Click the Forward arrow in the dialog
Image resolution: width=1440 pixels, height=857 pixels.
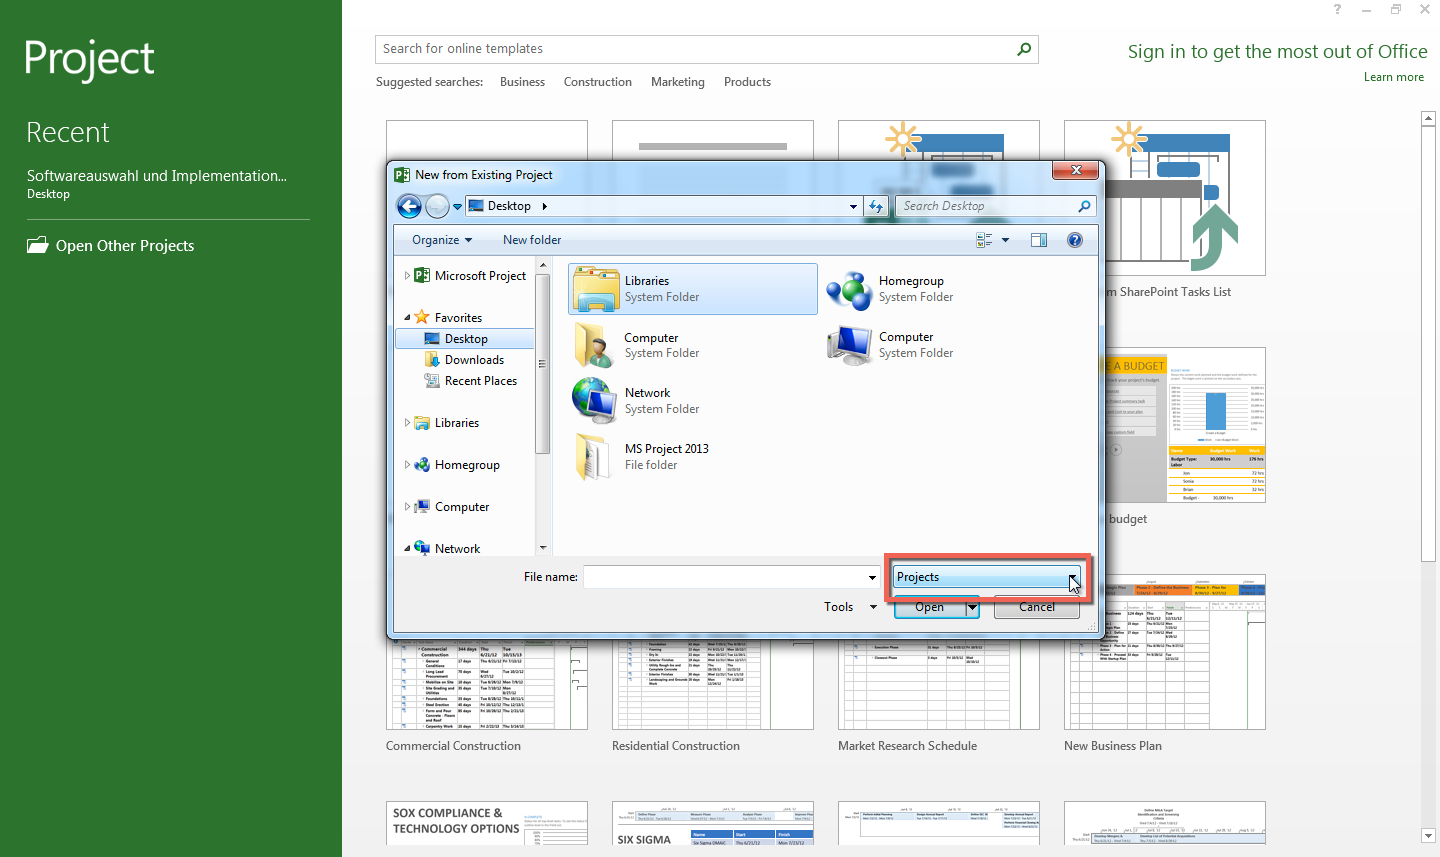(x=437, y=206)
